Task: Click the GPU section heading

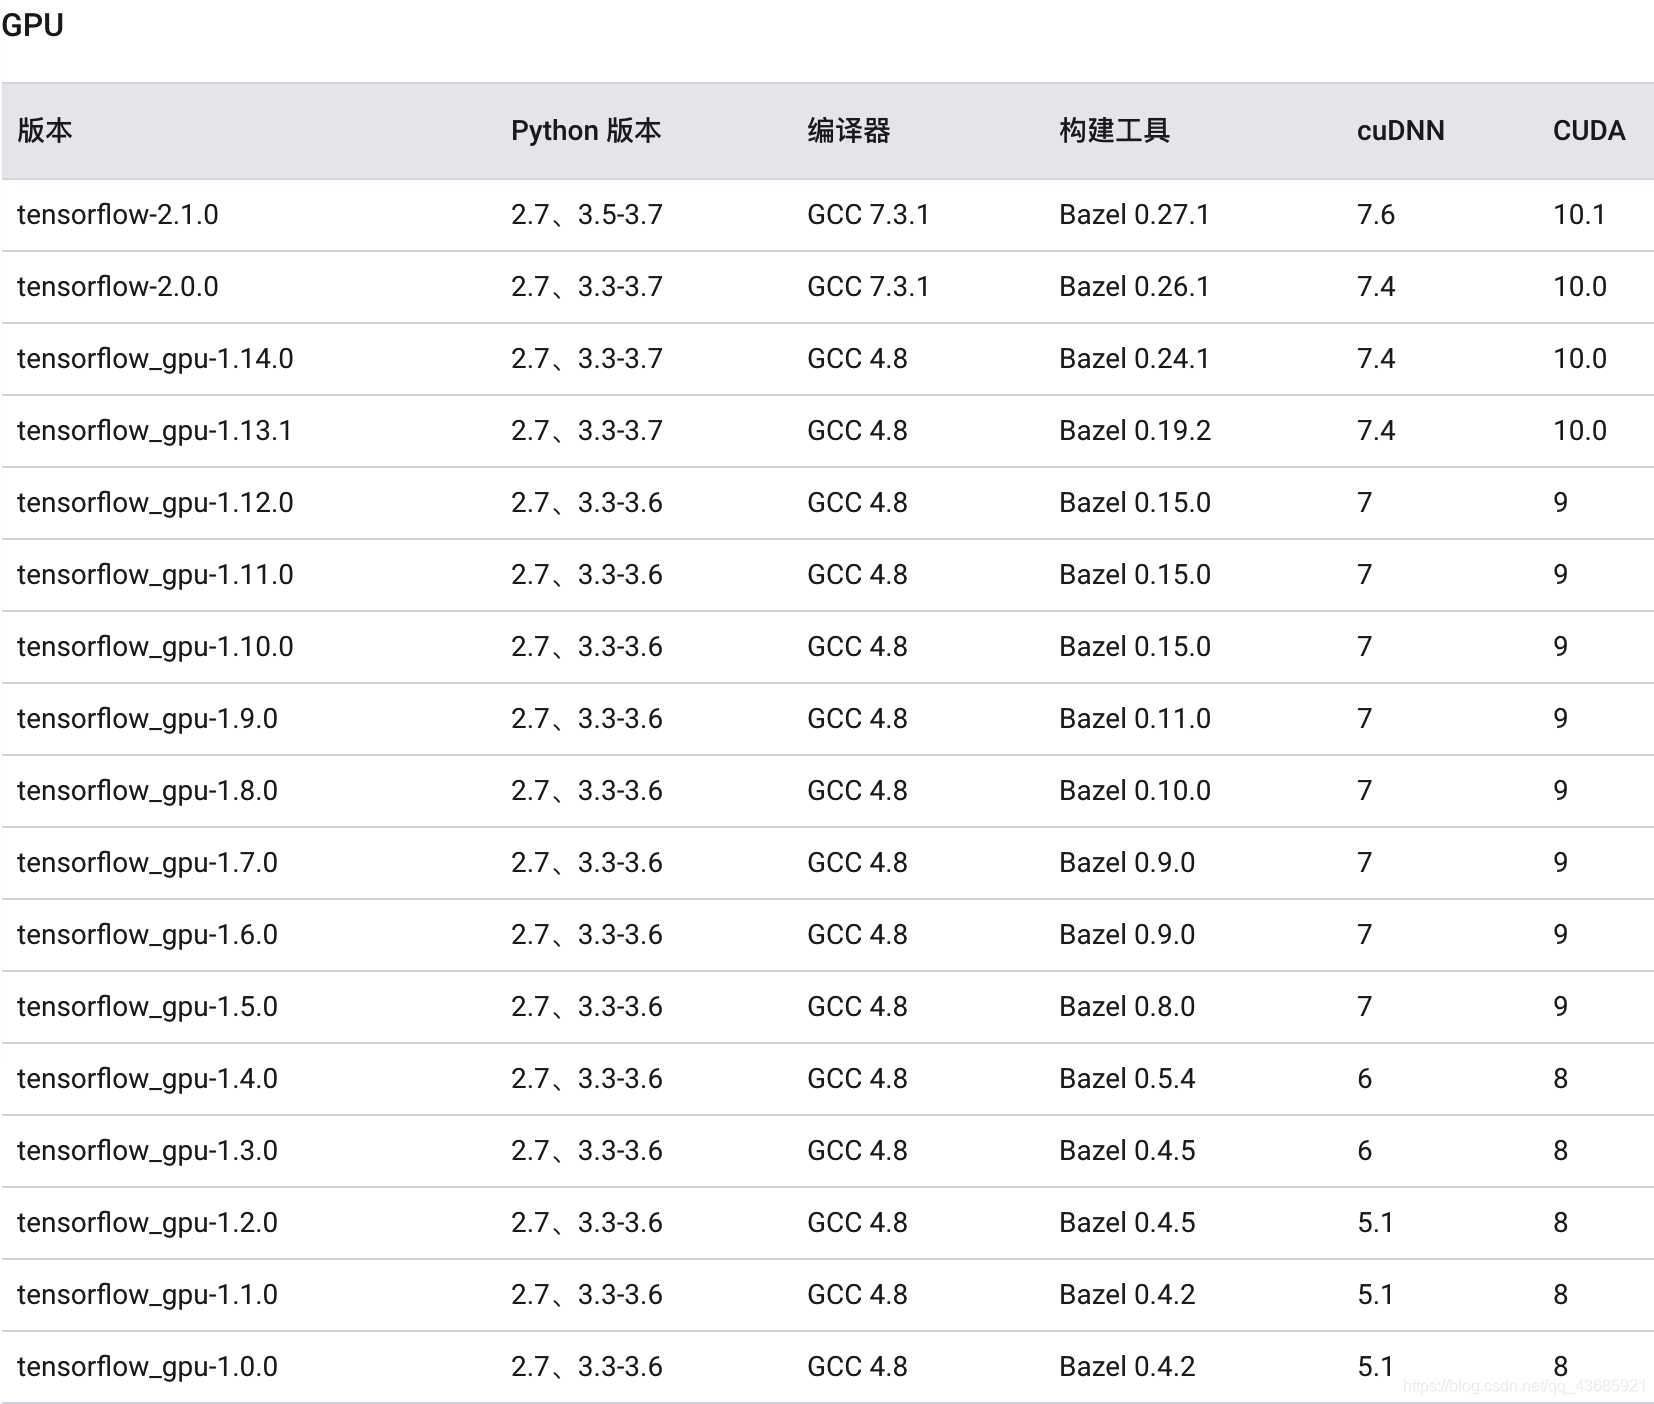Action: tap(32, 25)
